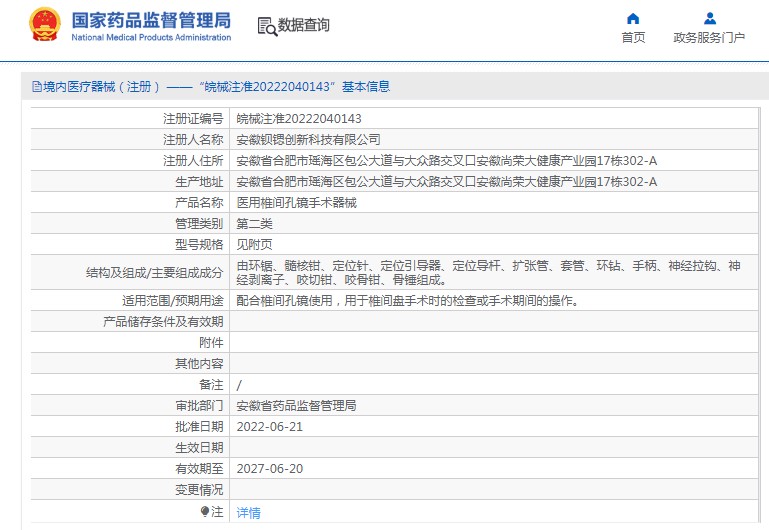Click the 数据查询 heading text
The height and width of the screenshot is (530, 769).
304,26
